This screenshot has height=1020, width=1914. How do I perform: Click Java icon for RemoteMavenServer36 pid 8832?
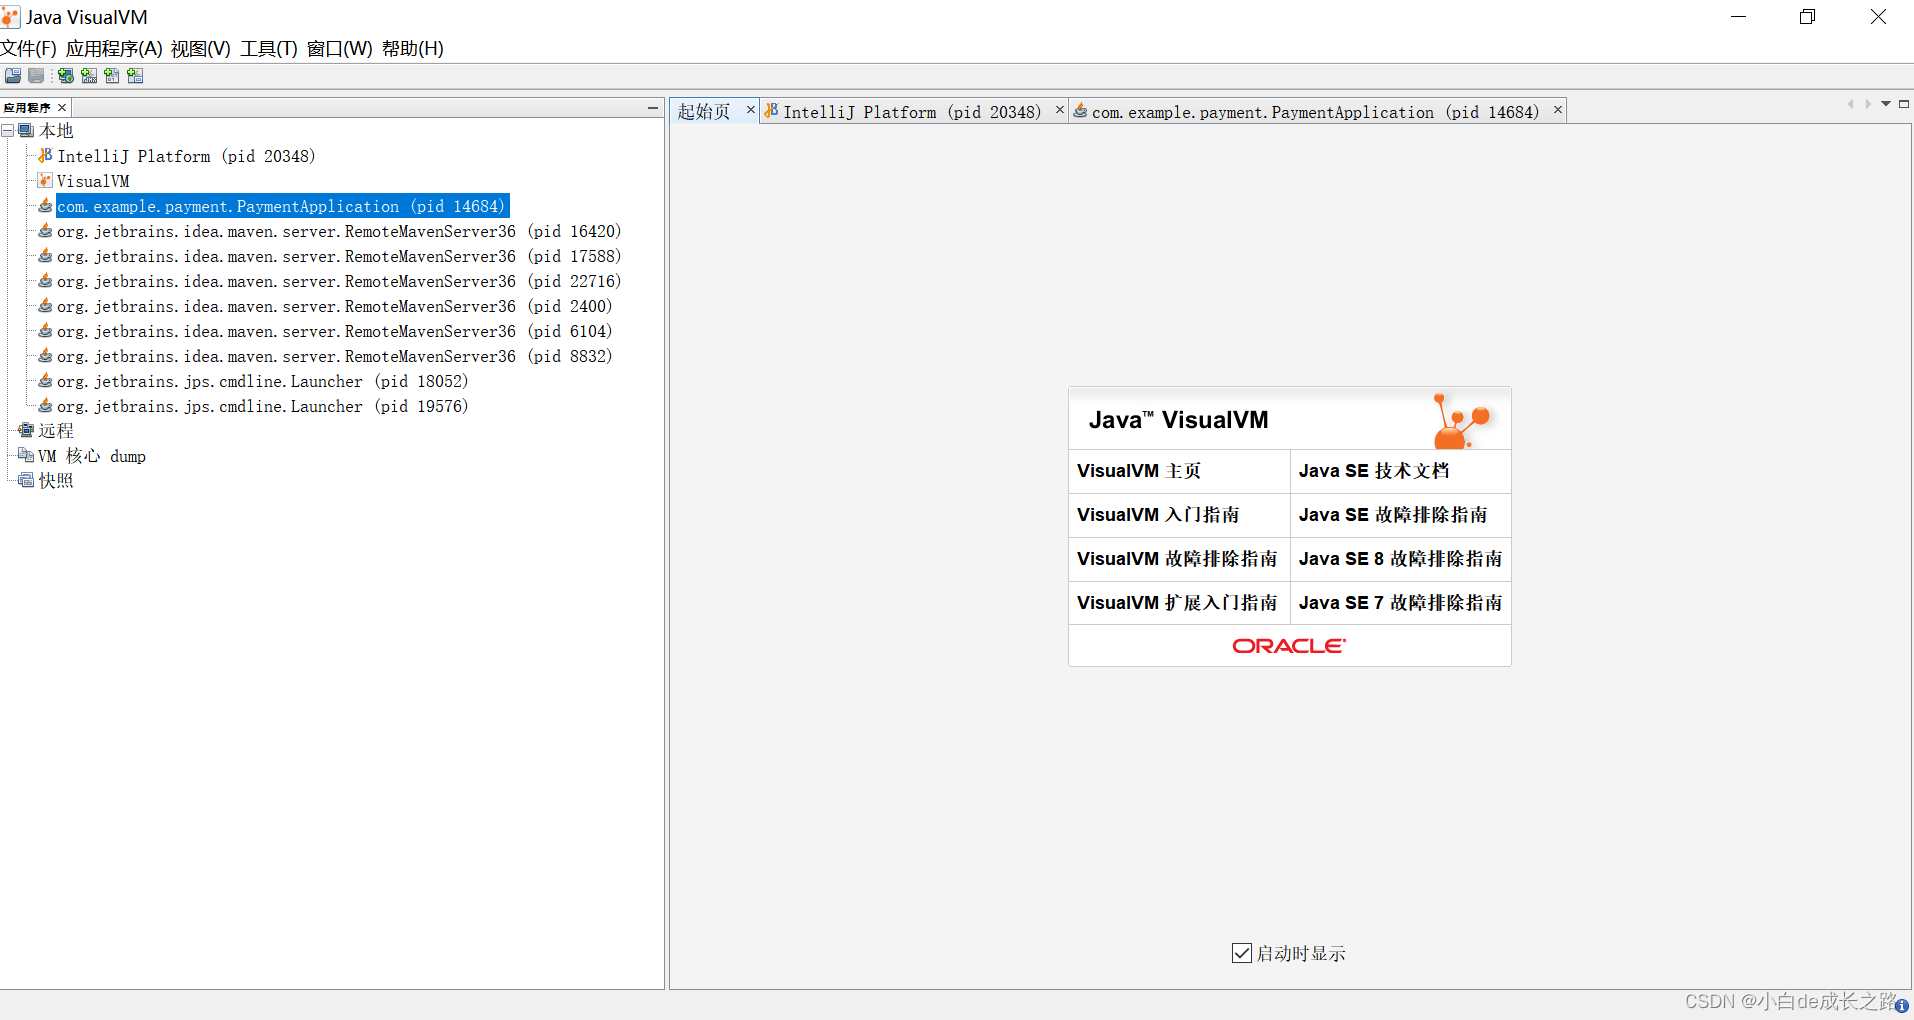point(45,356)
